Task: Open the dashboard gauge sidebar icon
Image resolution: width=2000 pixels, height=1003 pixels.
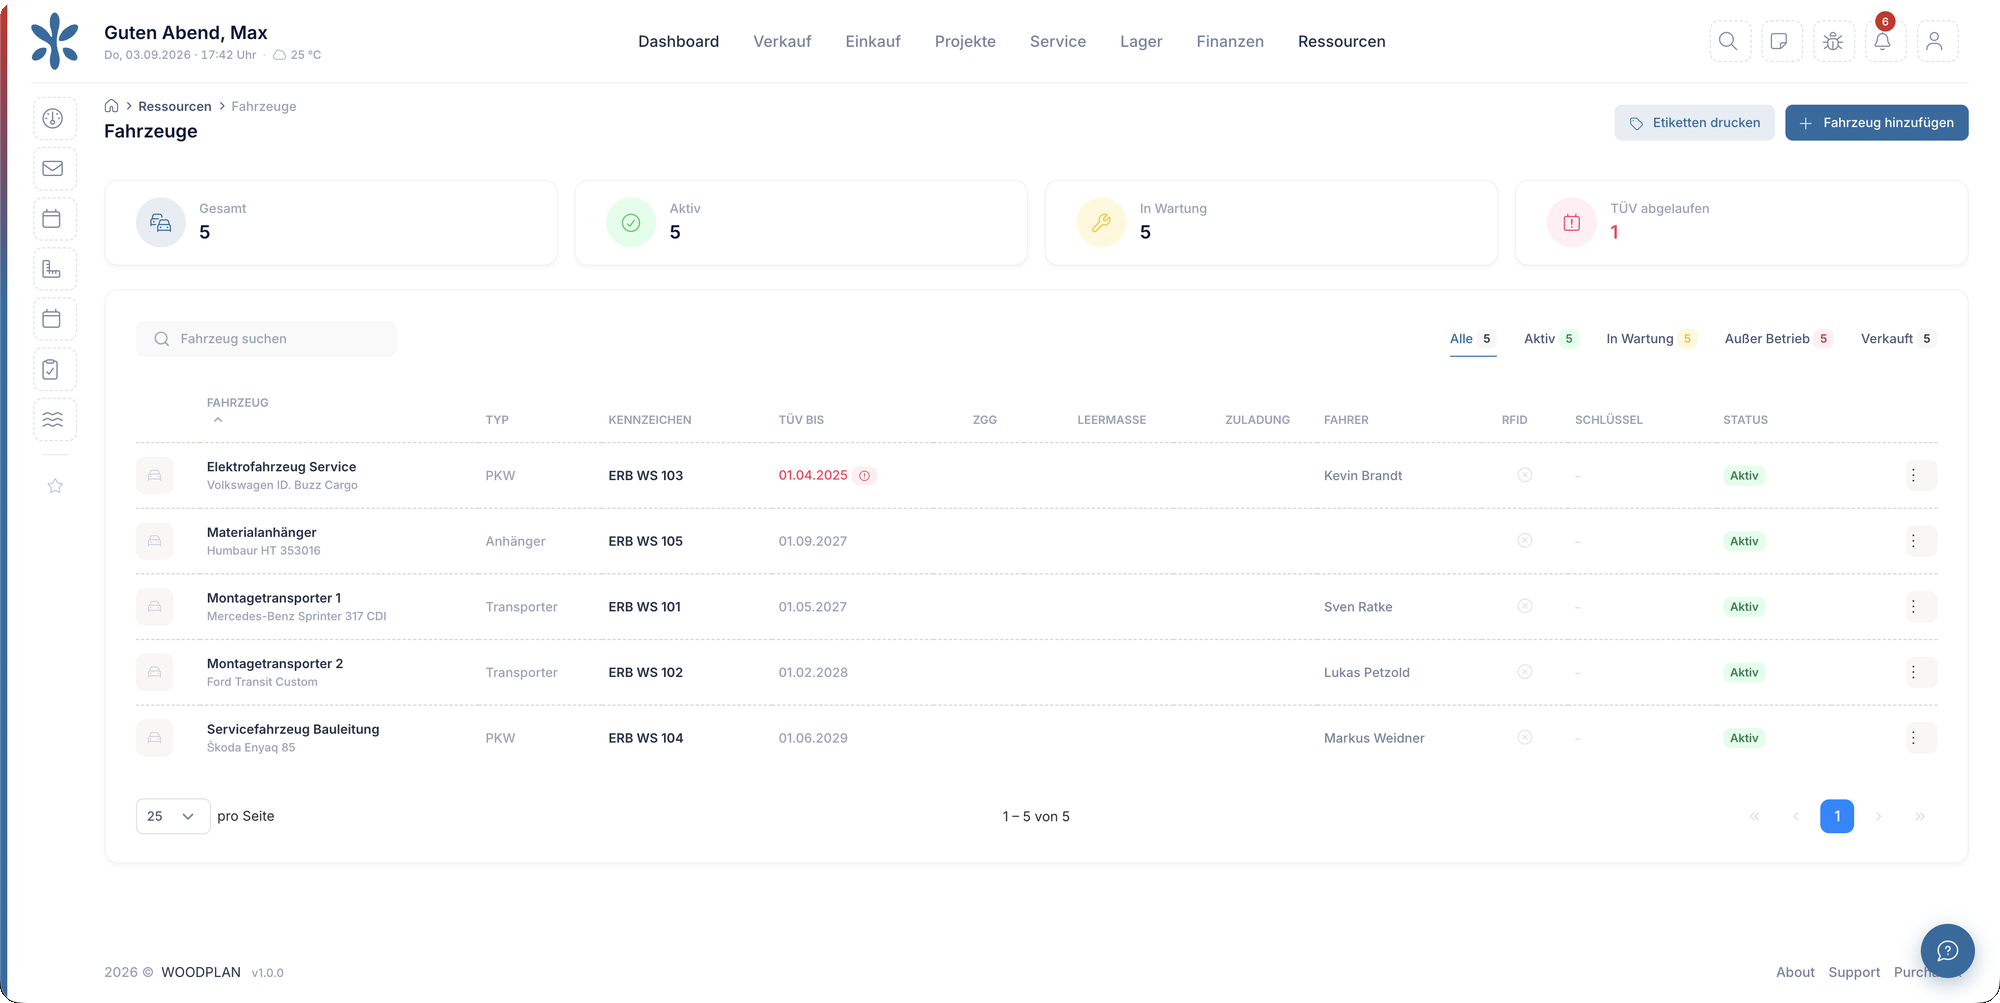Action: 54,119
